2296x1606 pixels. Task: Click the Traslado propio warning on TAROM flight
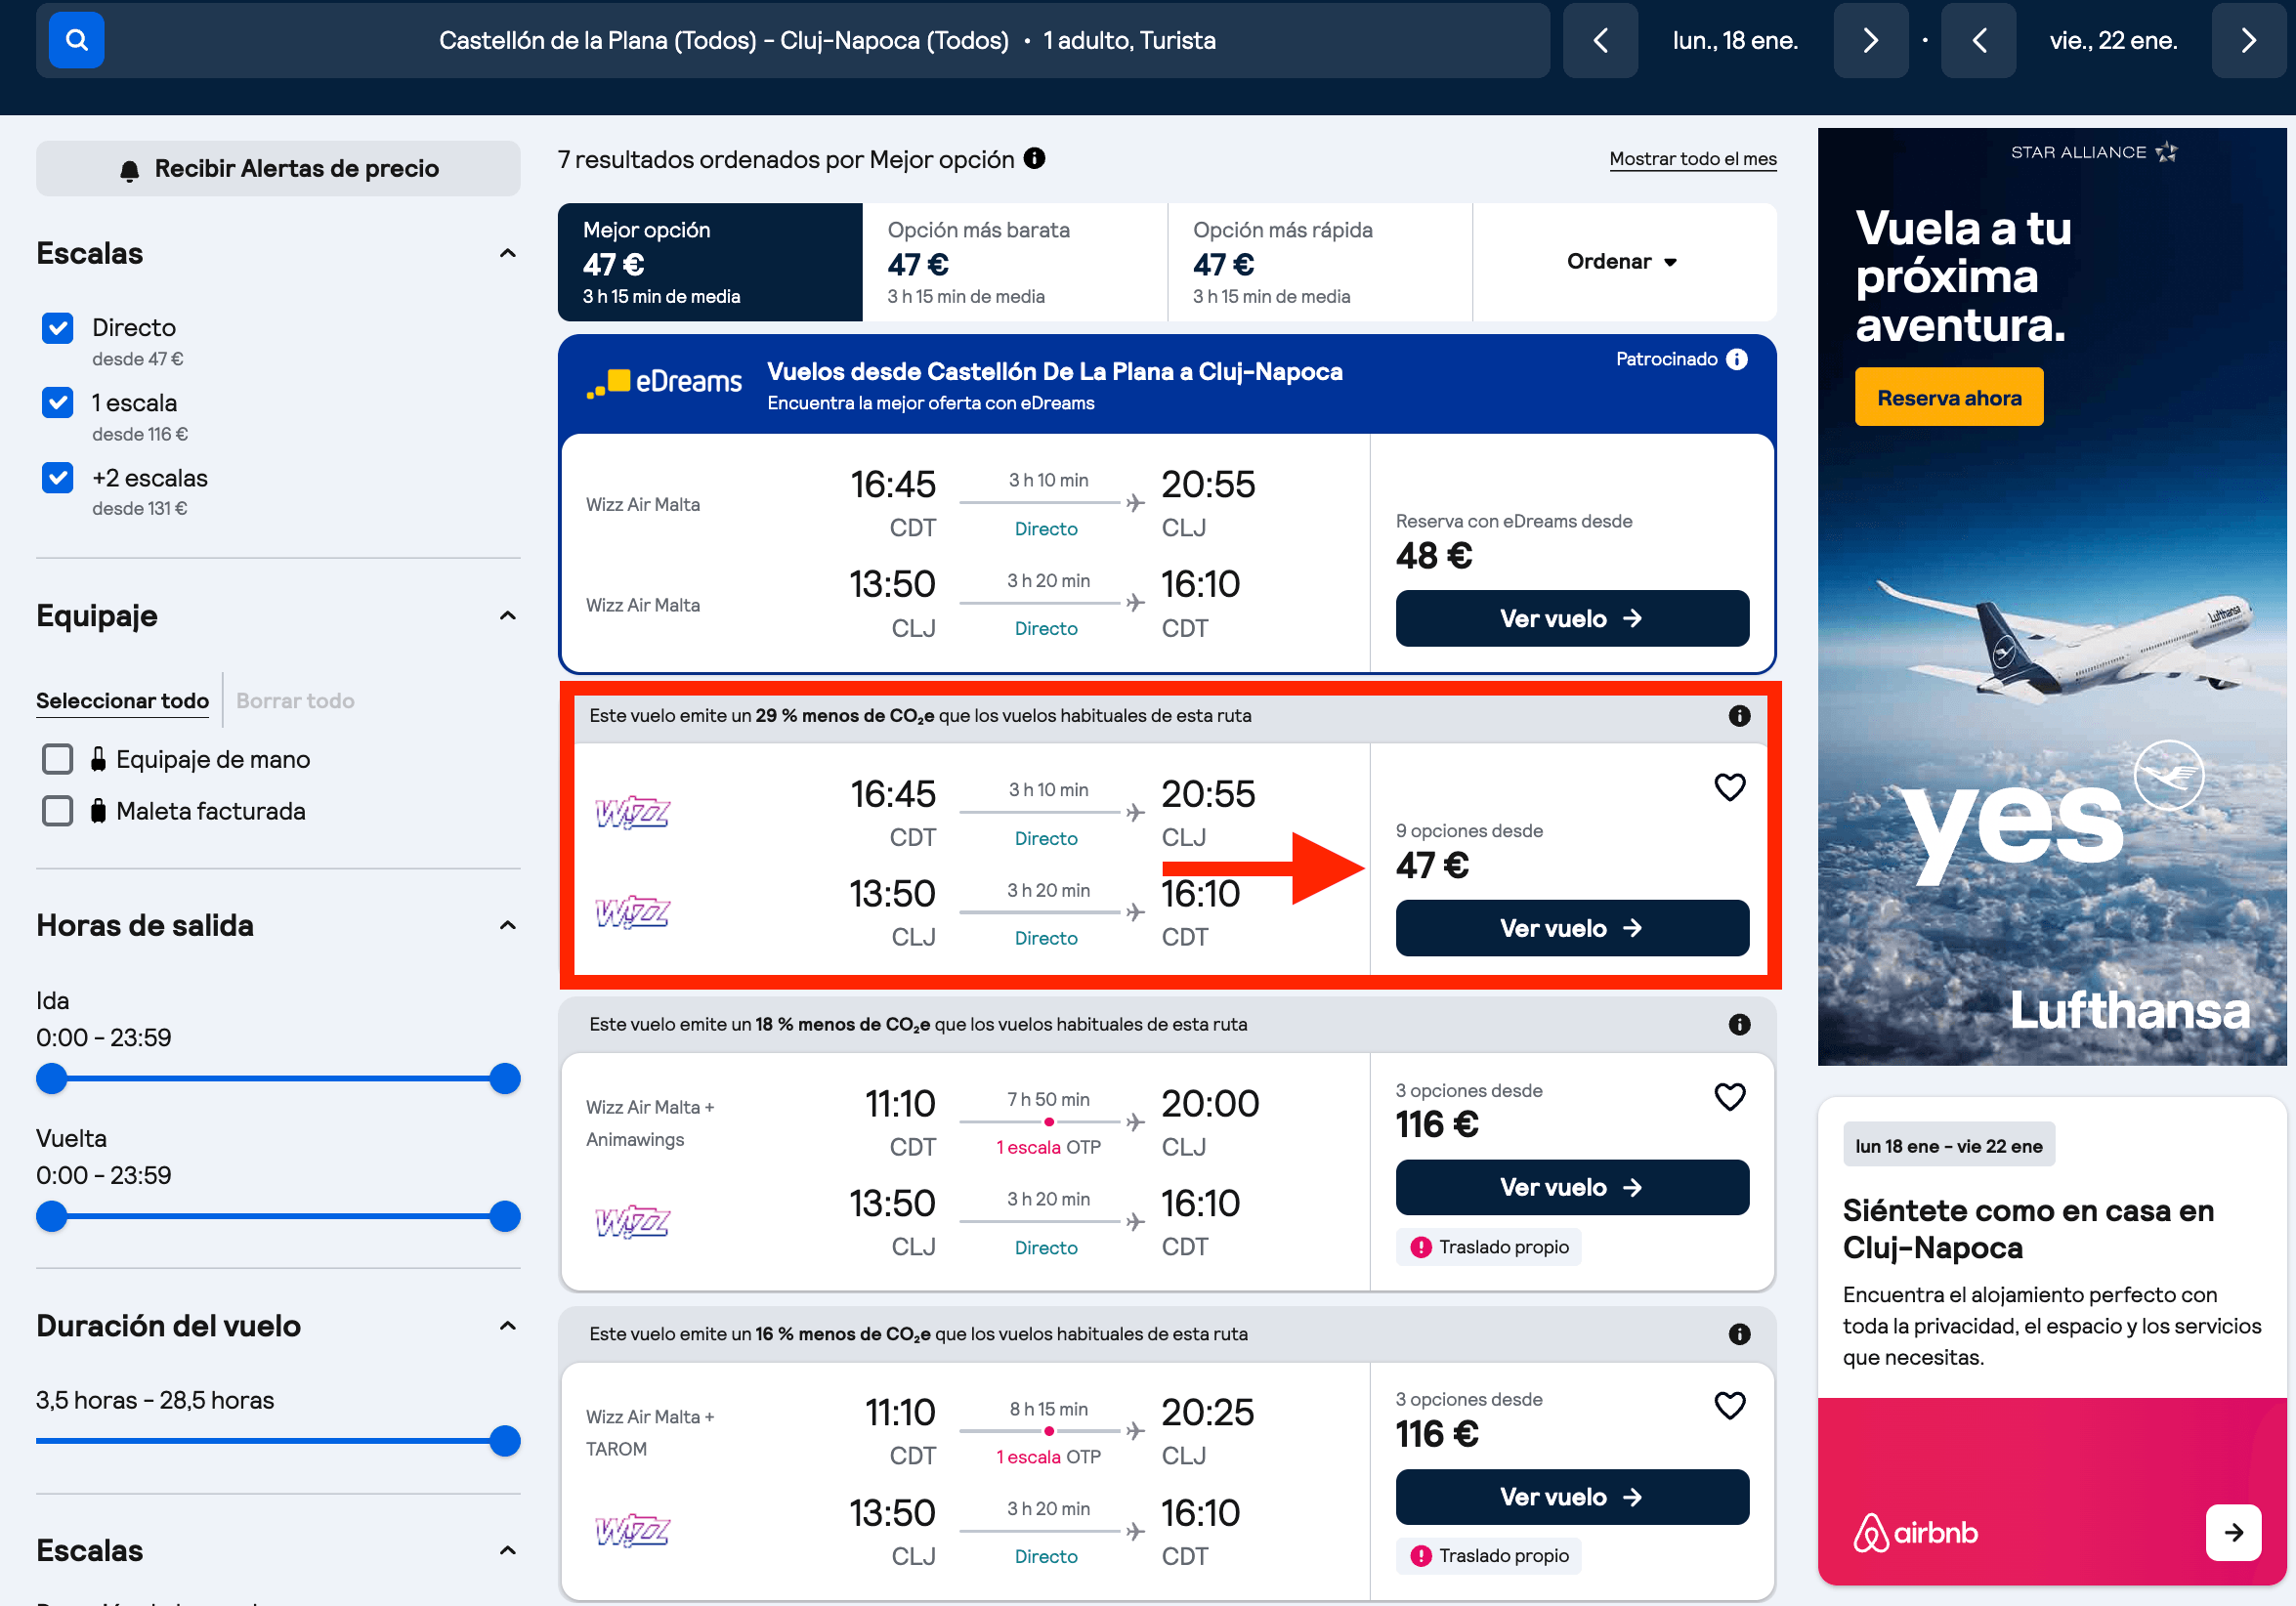pos(1488,1556)
